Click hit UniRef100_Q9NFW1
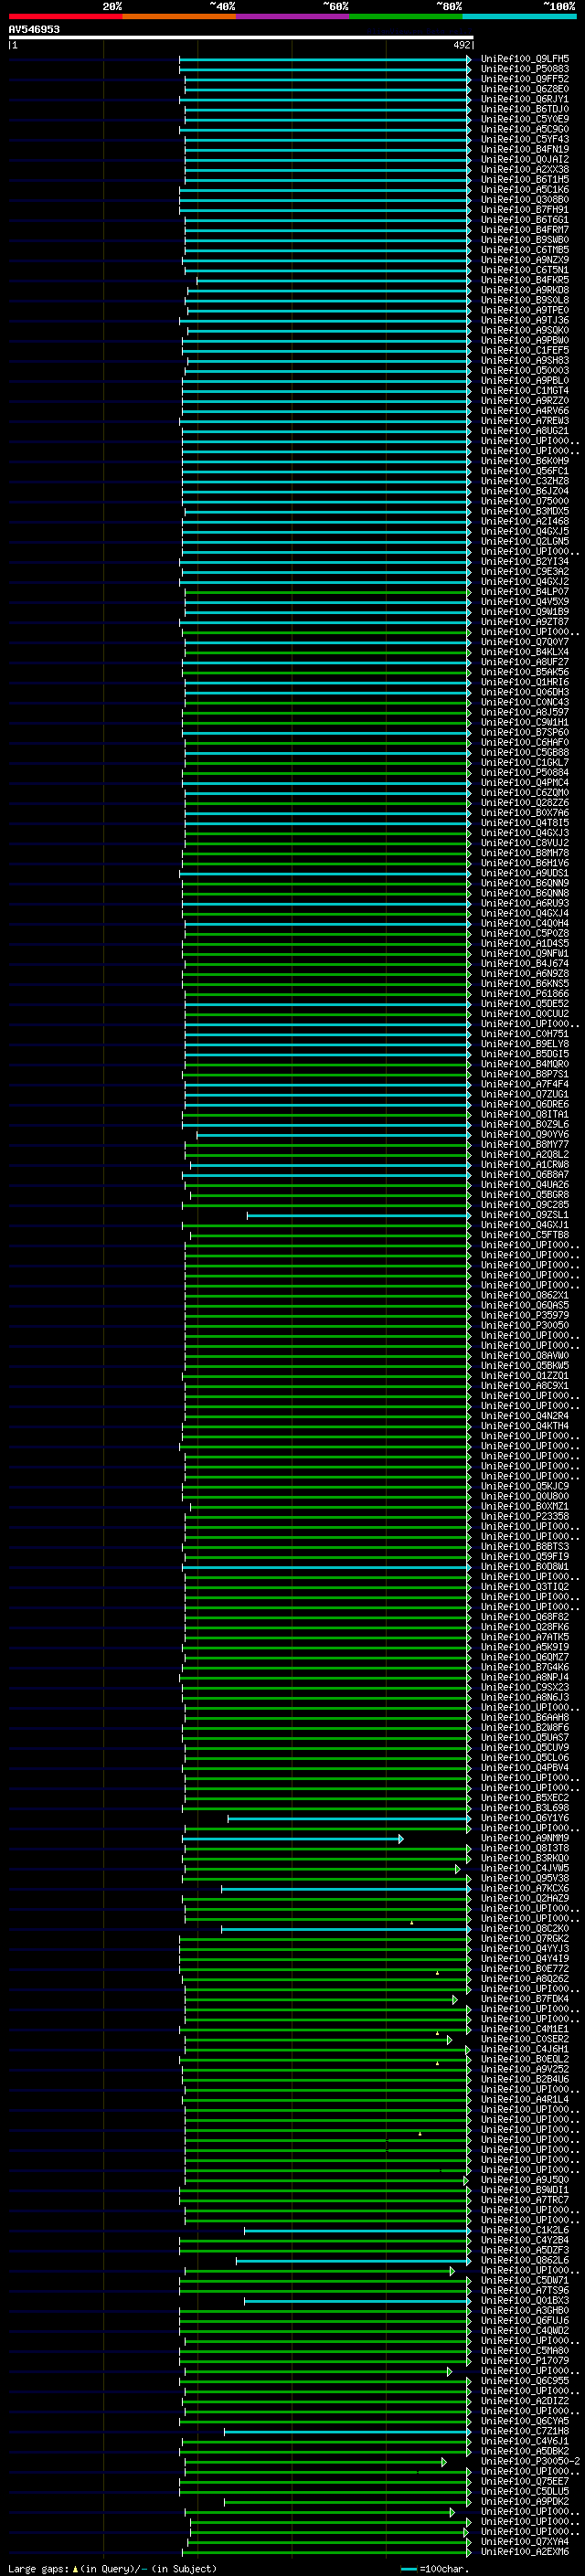Screen dimensions: 585x2576 (x=525, y=953)
